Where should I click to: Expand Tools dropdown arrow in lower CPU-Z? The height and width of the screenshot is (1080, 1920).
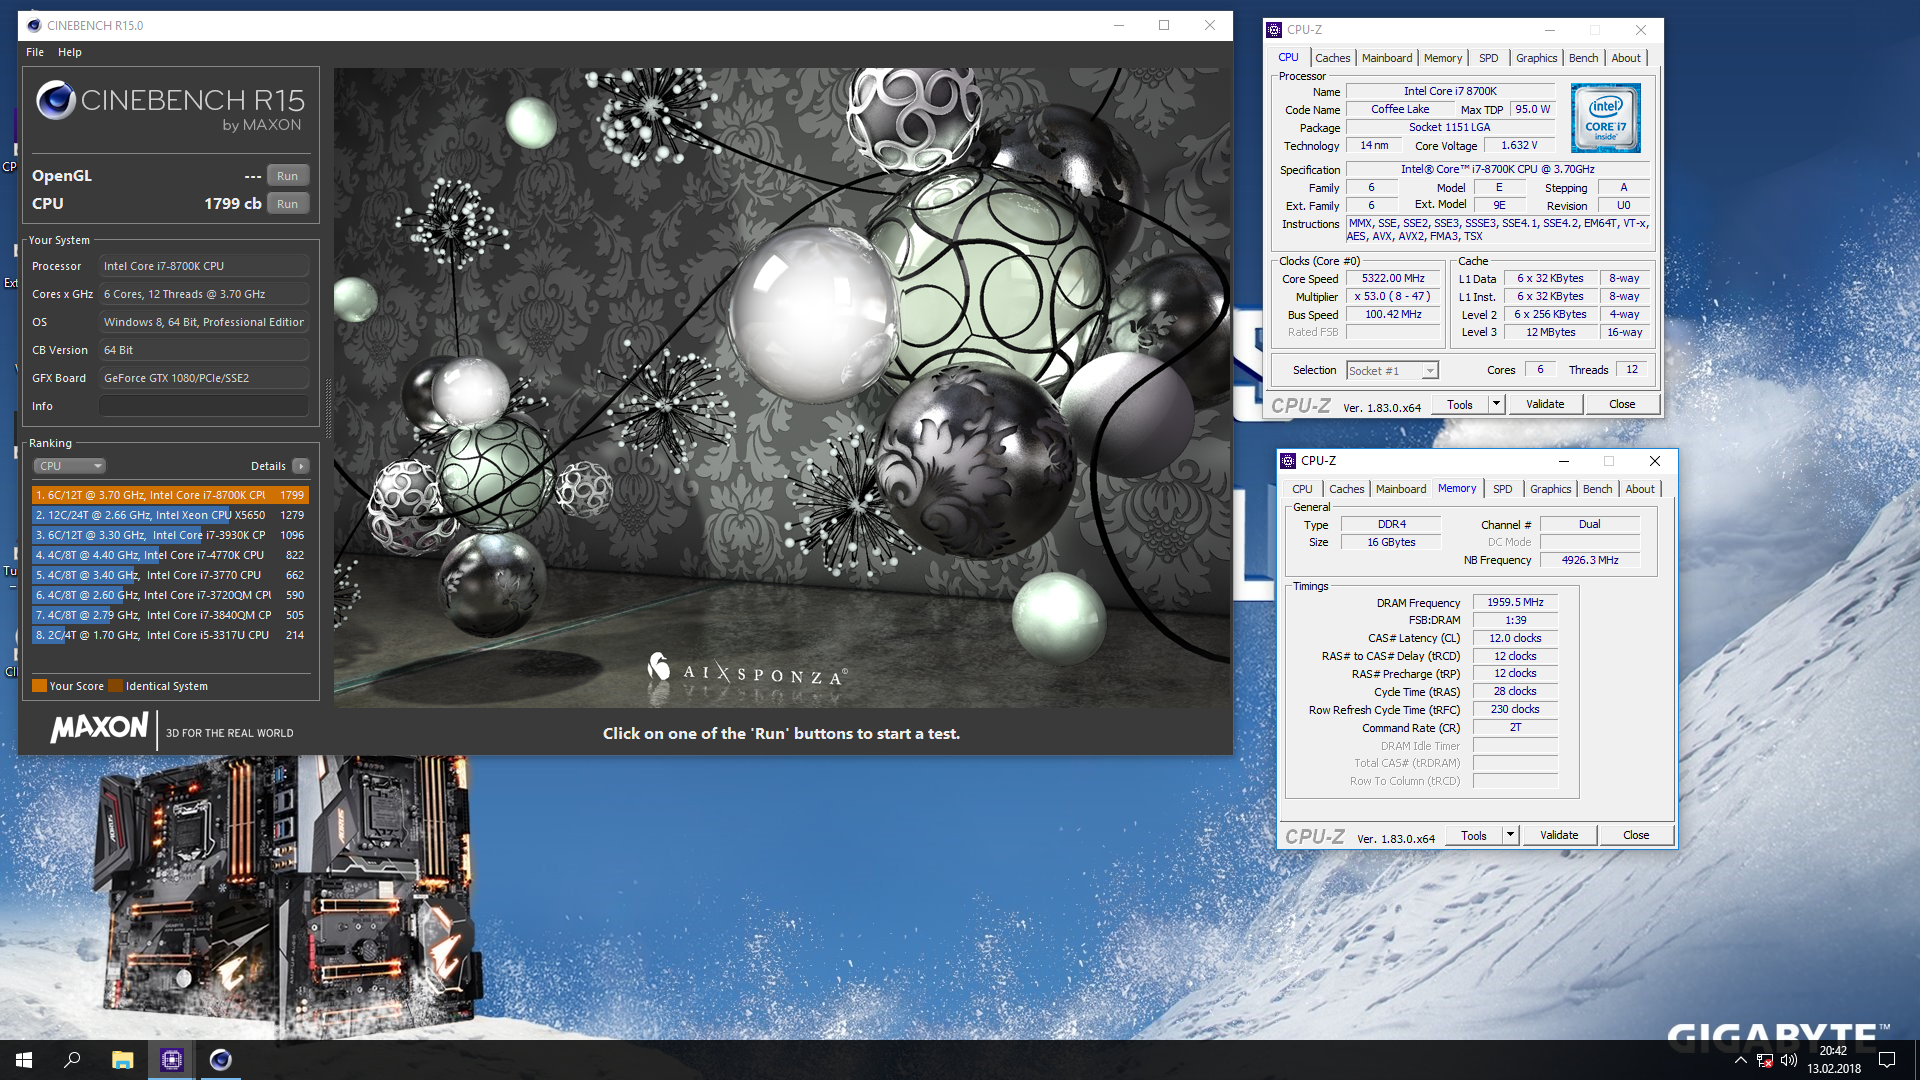point(1511,836)
